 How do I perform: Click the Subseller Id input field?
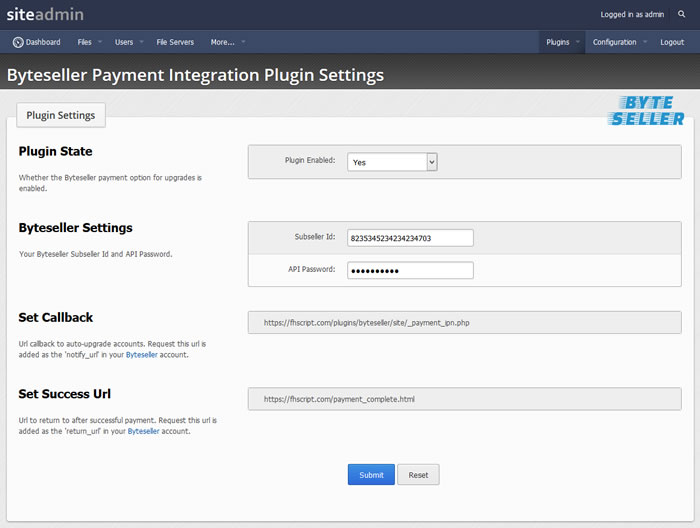[x=410, y=238]
